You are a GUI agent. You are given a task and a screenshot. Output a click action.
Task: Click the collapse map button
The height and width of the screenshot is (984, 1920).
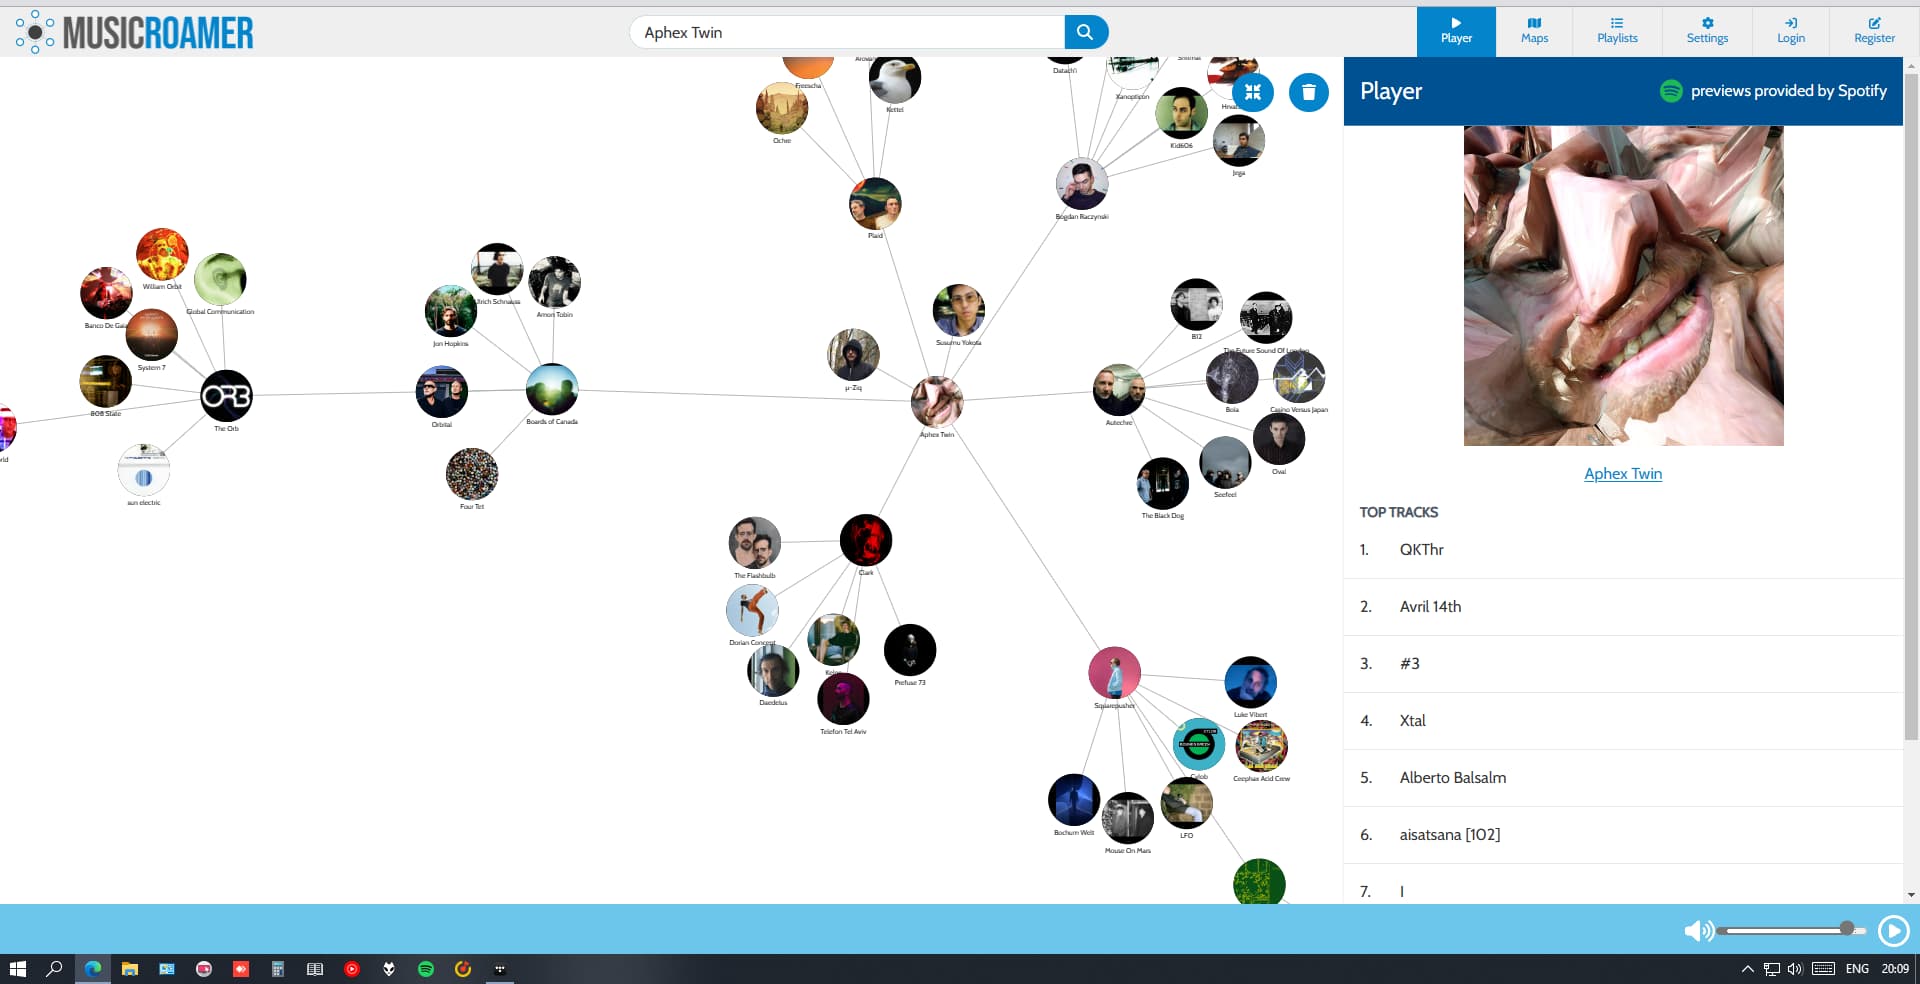pyautogui.click(x=1253, y=92)
